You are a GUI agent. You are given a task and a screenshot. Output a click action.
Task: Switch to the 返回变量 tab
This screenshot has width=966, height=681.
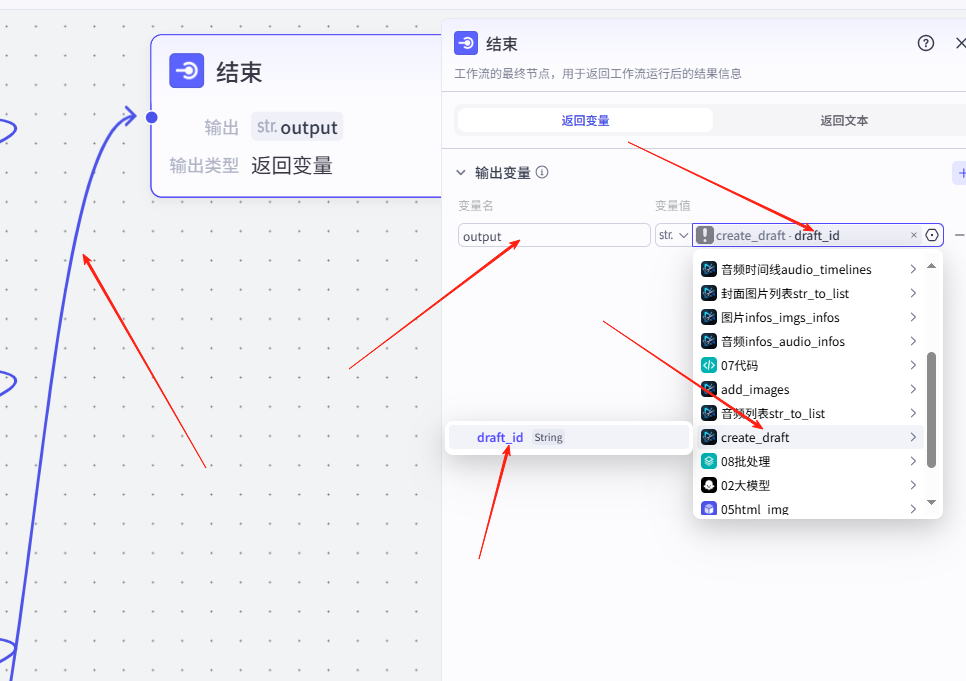tap(585, 120)
